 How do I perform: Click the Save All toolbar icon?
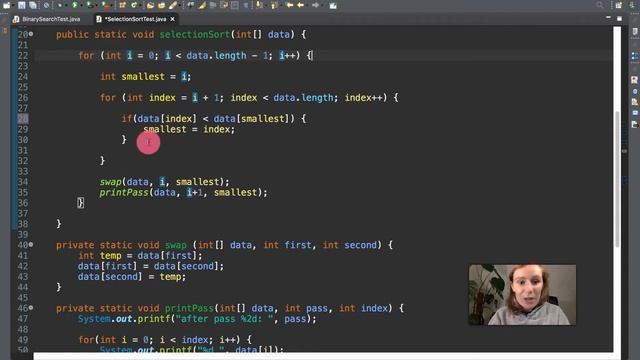(x=33, y=5)
